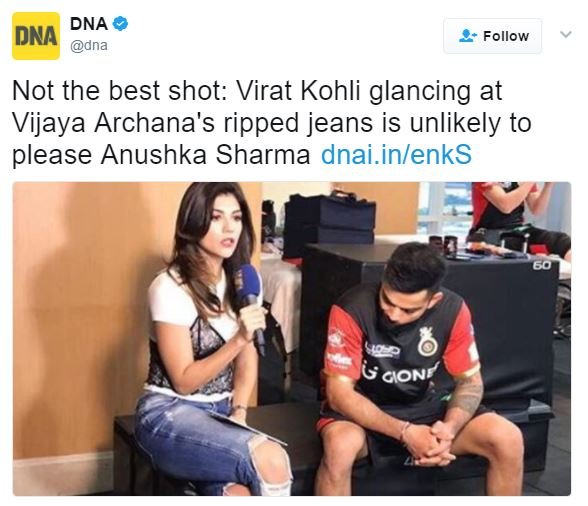Viewport: 588px width, 506px height.
Task: Follow the DNA account
Action: click(x=492, y=36)
